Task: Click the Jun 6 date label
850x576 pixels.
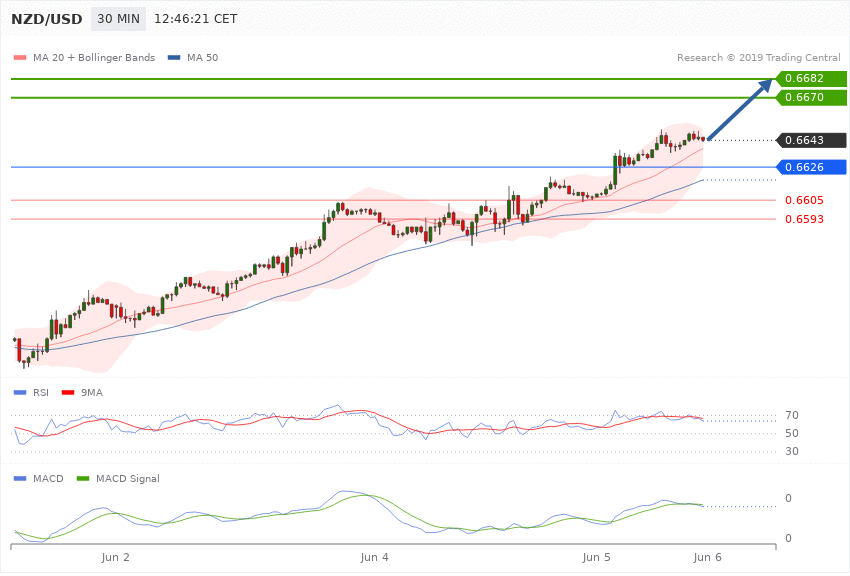Action: click(x=707, y=558)
